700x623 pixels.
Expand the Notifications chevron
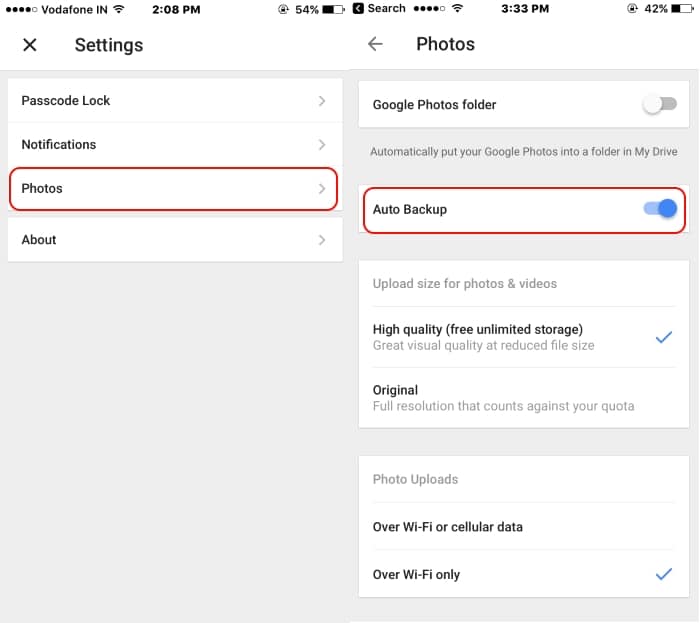pyautogui.click(x=321, y=145)
